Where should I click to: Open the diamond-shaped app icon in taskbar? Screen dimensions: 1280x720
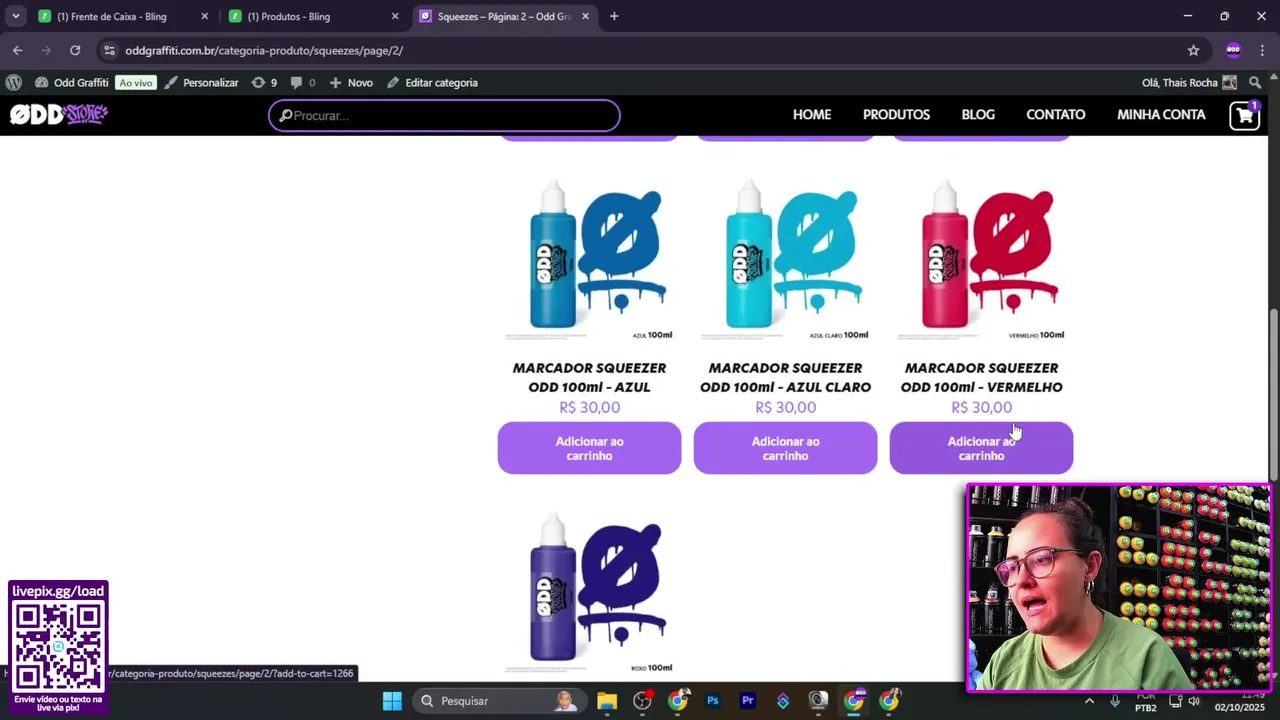click(x=783, y=701)
